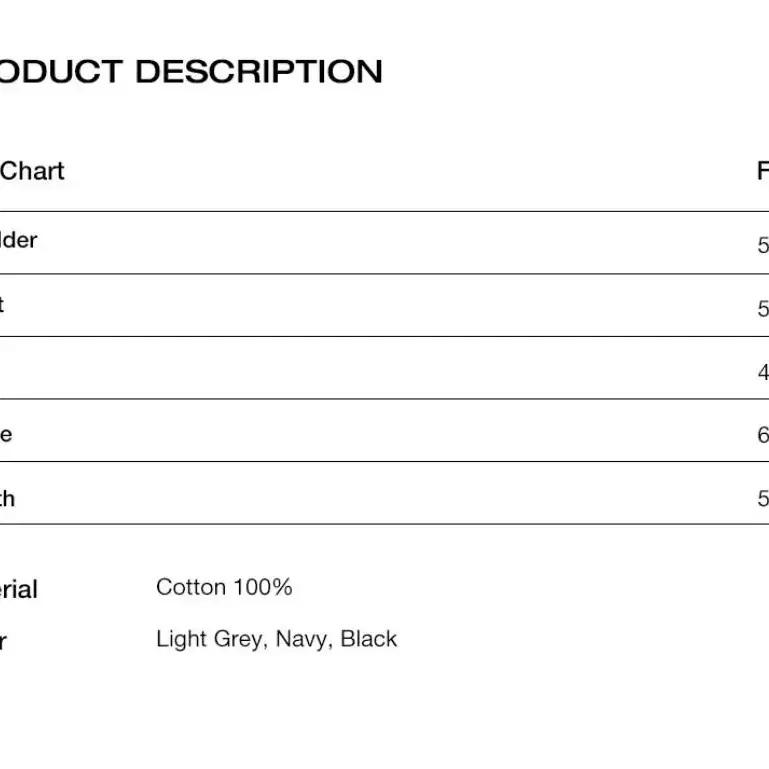Viewport: 769px width, 769px height.
Task: Click the Black color name
Action: 368,639
